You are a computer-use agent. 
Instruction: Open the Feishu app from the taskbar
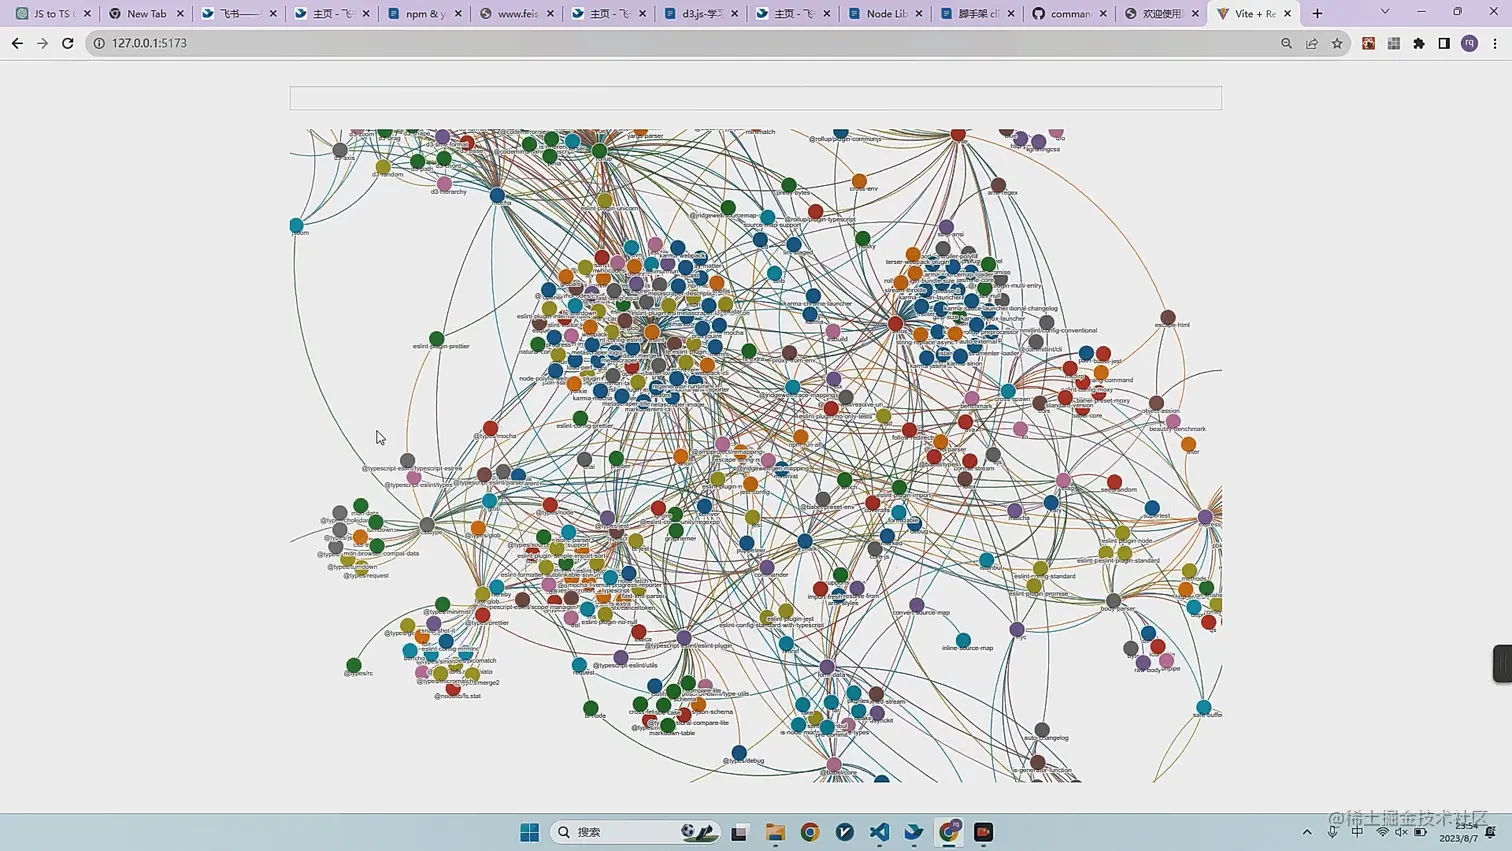coord(914,832)
